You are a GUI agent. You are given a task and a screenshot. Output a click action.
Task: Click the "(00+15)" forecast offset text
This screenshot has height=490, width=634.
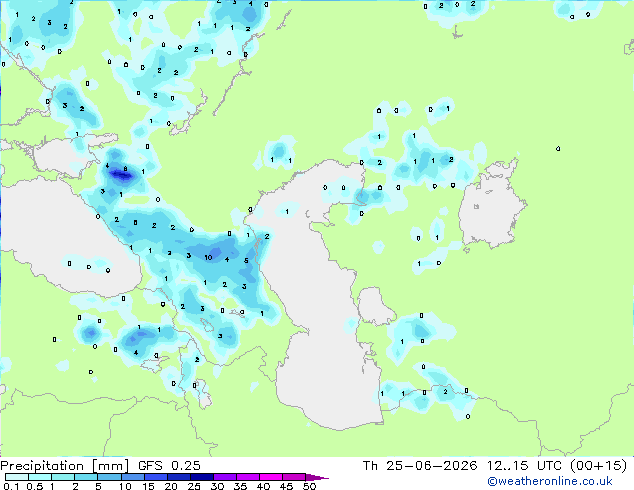click(x=598, y=466)
